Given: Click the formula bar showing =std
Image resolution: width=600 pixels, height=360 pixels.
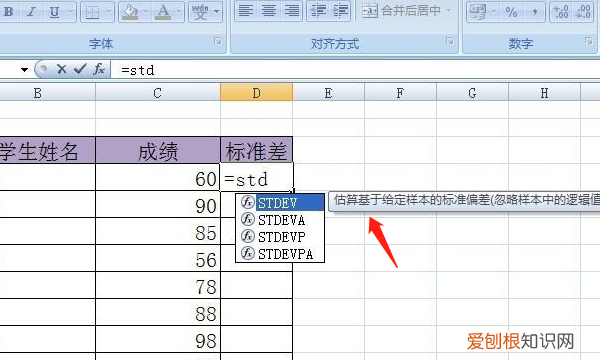Looking at the screenshot, I should (355, 70).
